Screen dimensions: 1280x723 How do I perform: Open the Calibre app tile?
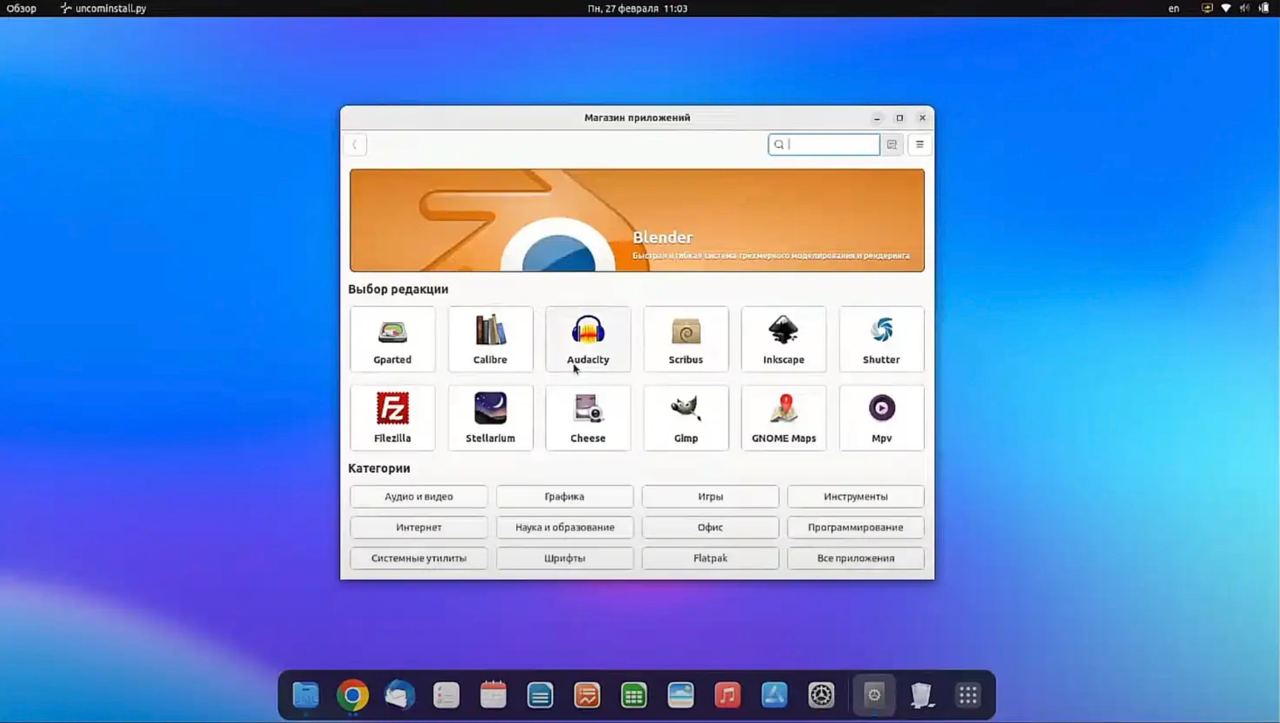pyautogui.click(x=490, y=339)
